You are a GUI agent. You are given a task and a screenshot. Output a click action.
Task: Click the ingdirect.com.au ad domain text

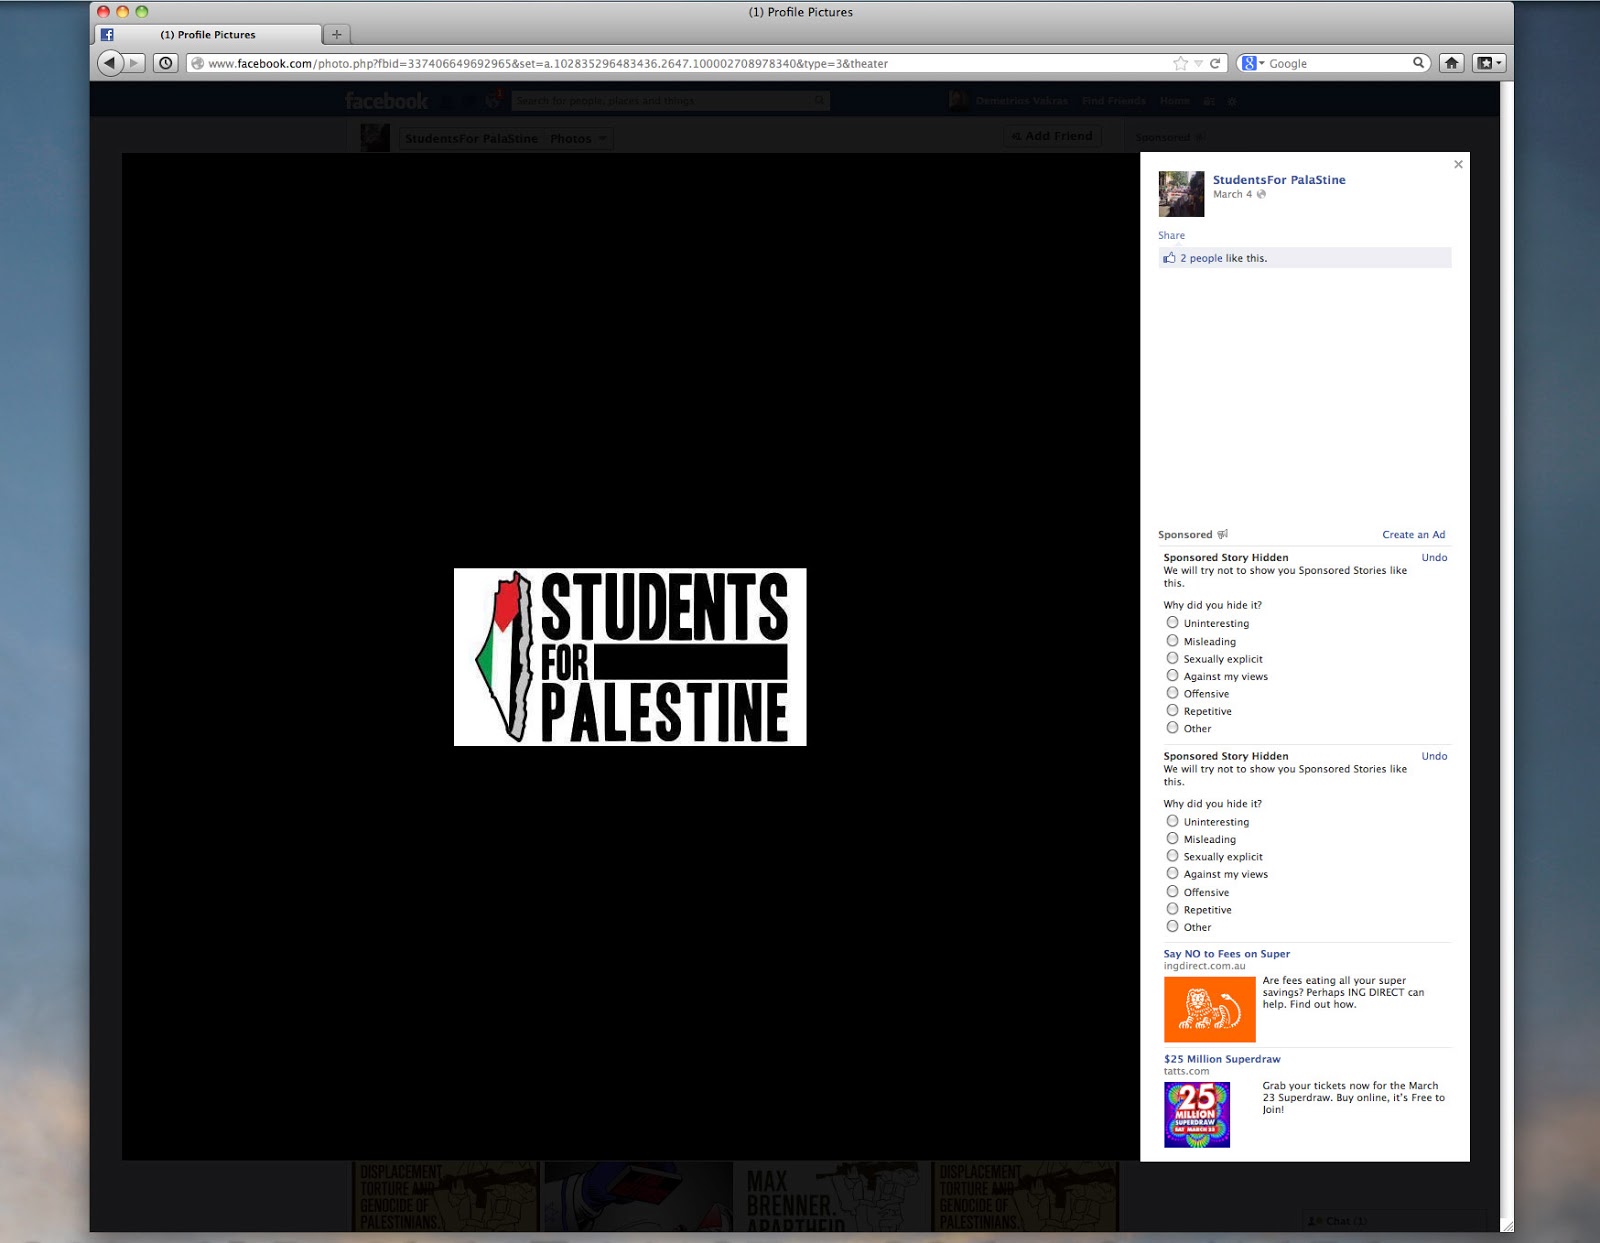click(x=1204, y=966)
